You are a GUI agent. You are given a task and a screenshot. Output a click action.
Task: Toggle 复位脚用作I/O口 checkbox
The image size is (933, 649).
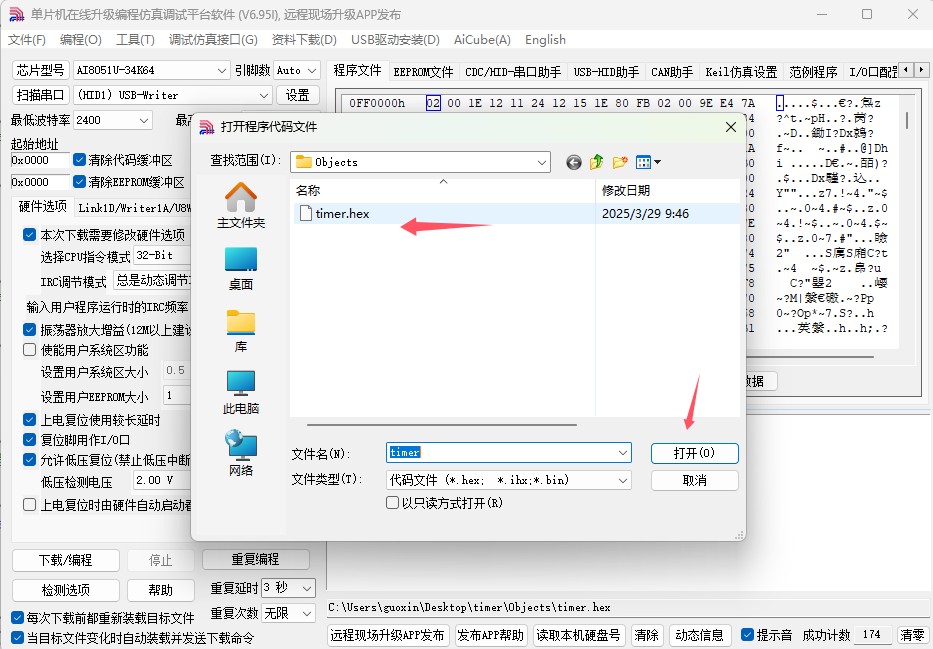point(30,440)
